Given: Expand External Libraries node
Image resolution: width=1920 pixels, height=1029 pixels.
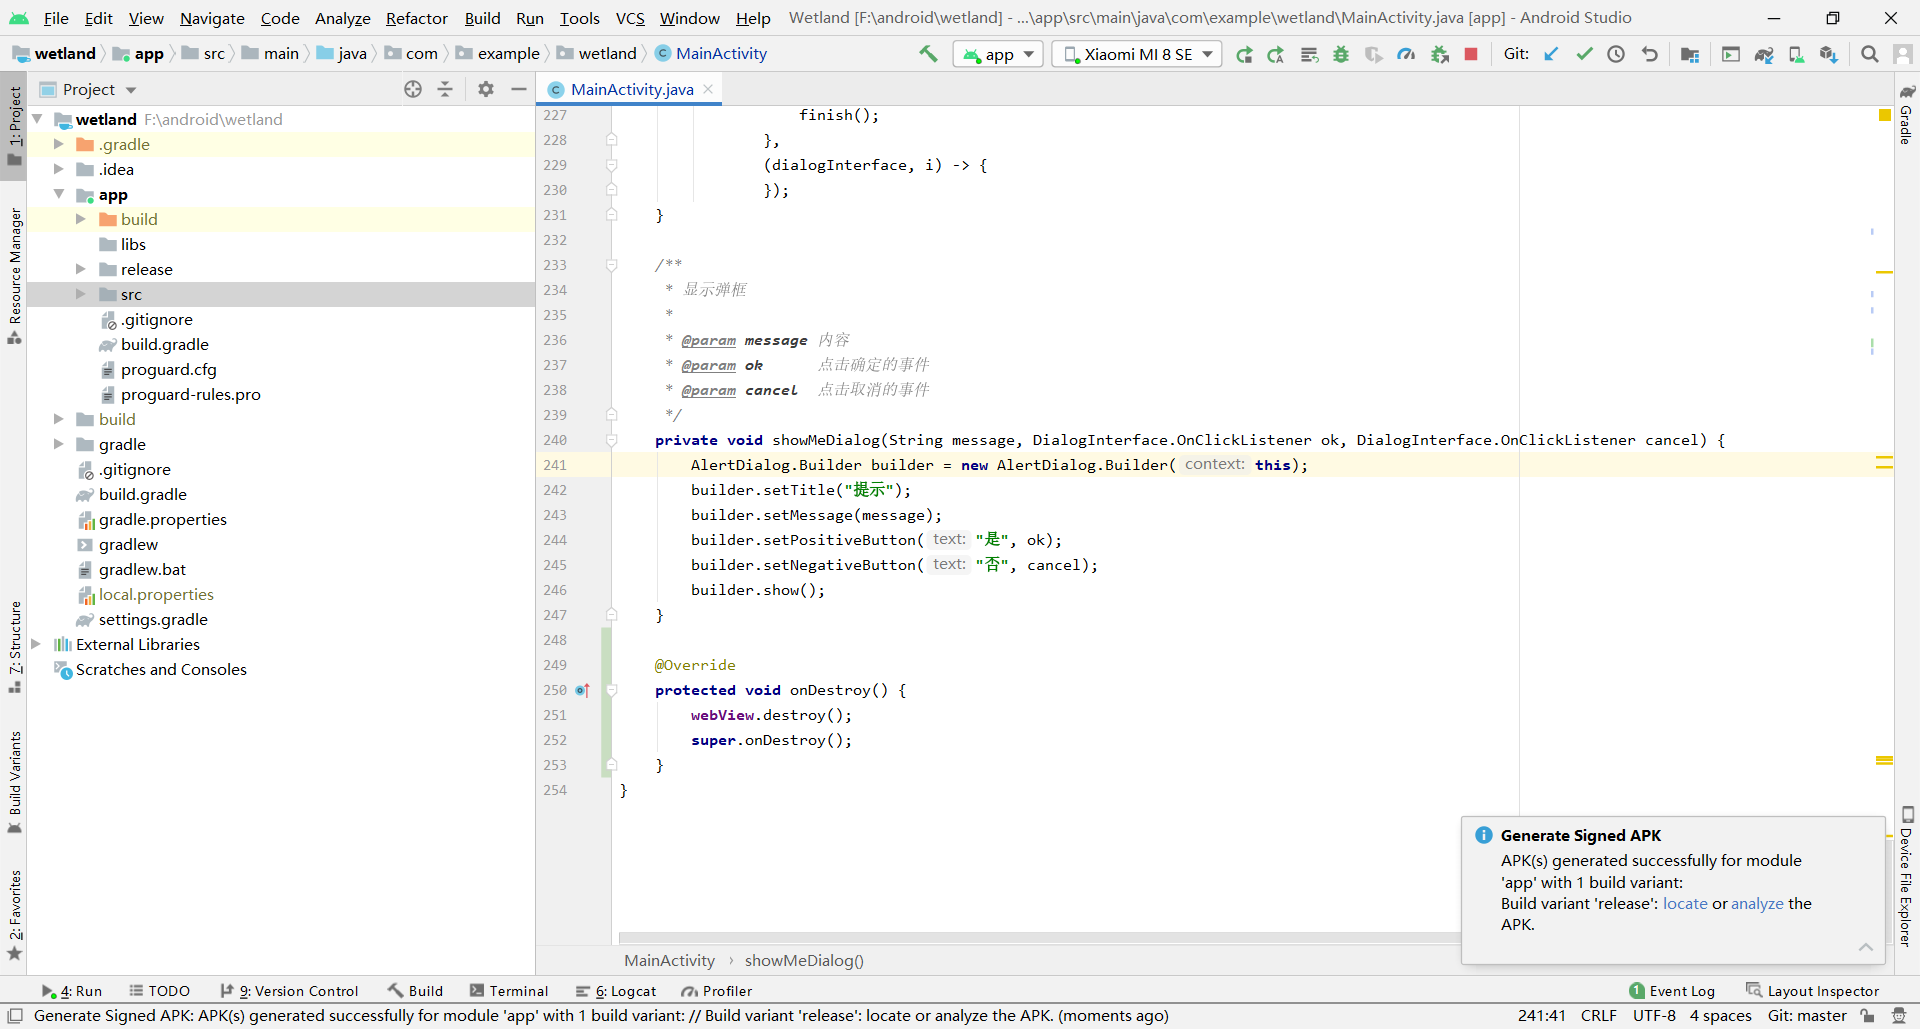Looking at the screenshot, I should click(x=36, y=644).
